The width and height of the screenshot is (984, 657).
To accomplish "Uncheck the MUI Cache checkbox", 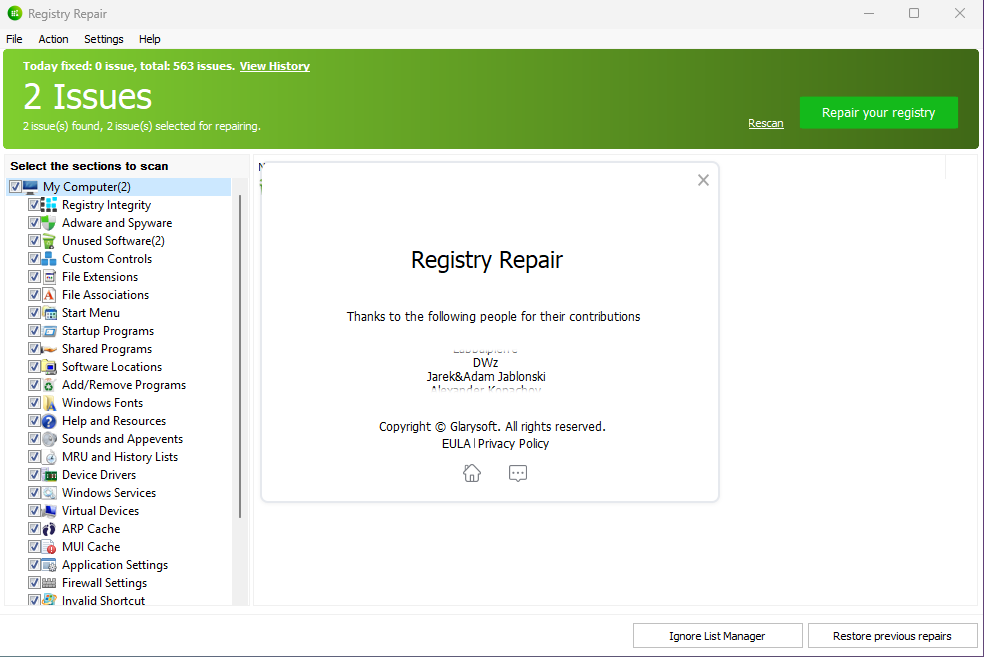I will [x=35, y=547].
